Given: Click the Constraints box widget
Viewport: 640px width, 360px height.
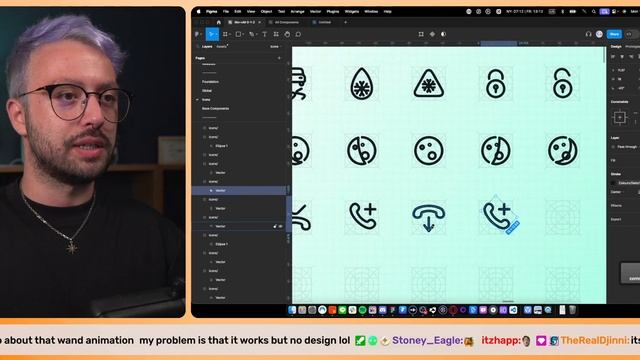Looking at the screenshot, I should [x=620, y=118].
